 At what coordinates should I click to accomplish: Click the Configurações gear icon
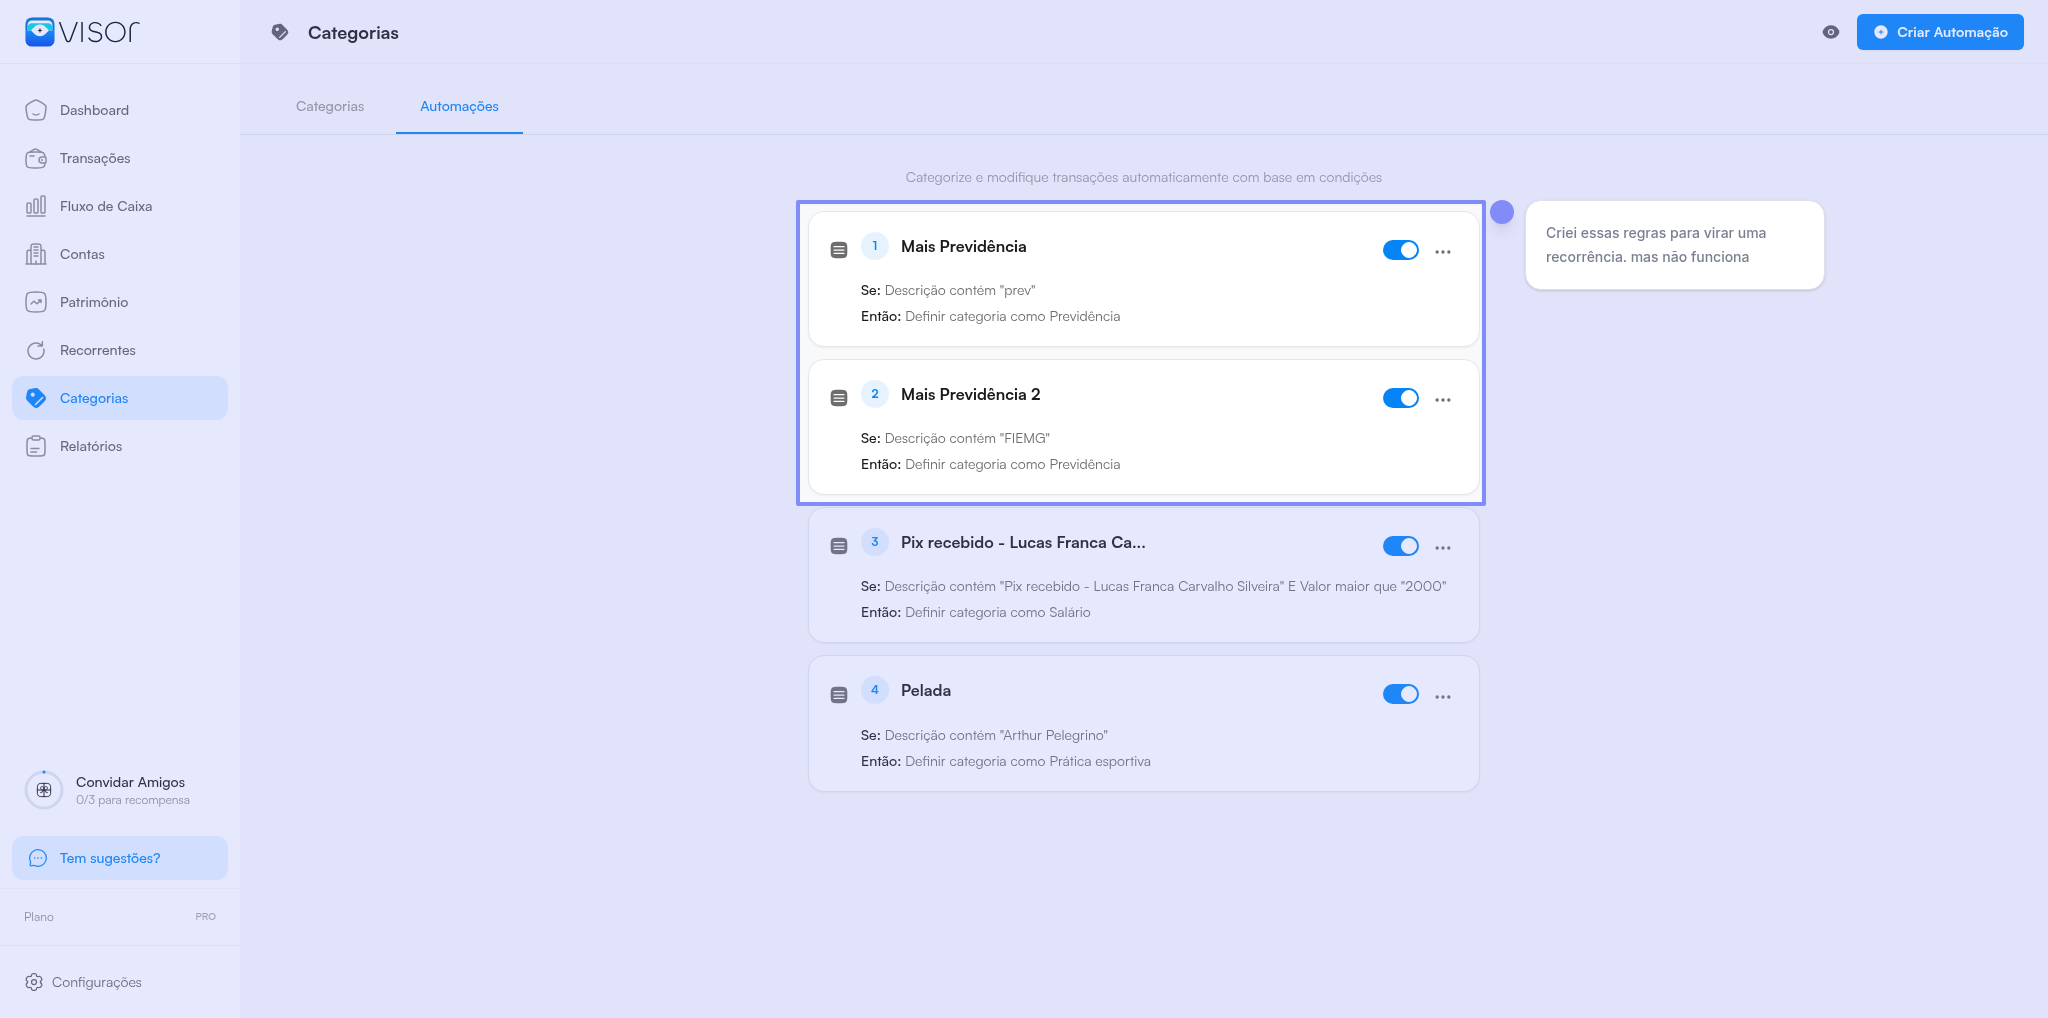pyautogui.click(x=34, y=982)
